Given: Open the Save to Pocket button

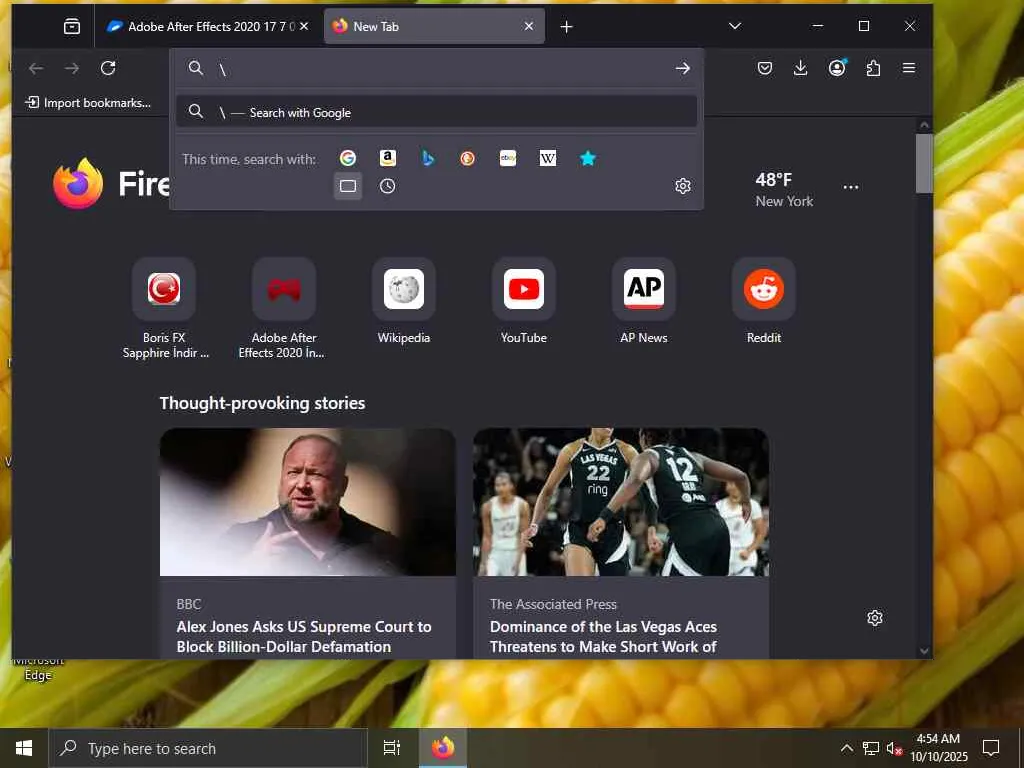Looking at the screenshot, I should click(x=765, y=68).
